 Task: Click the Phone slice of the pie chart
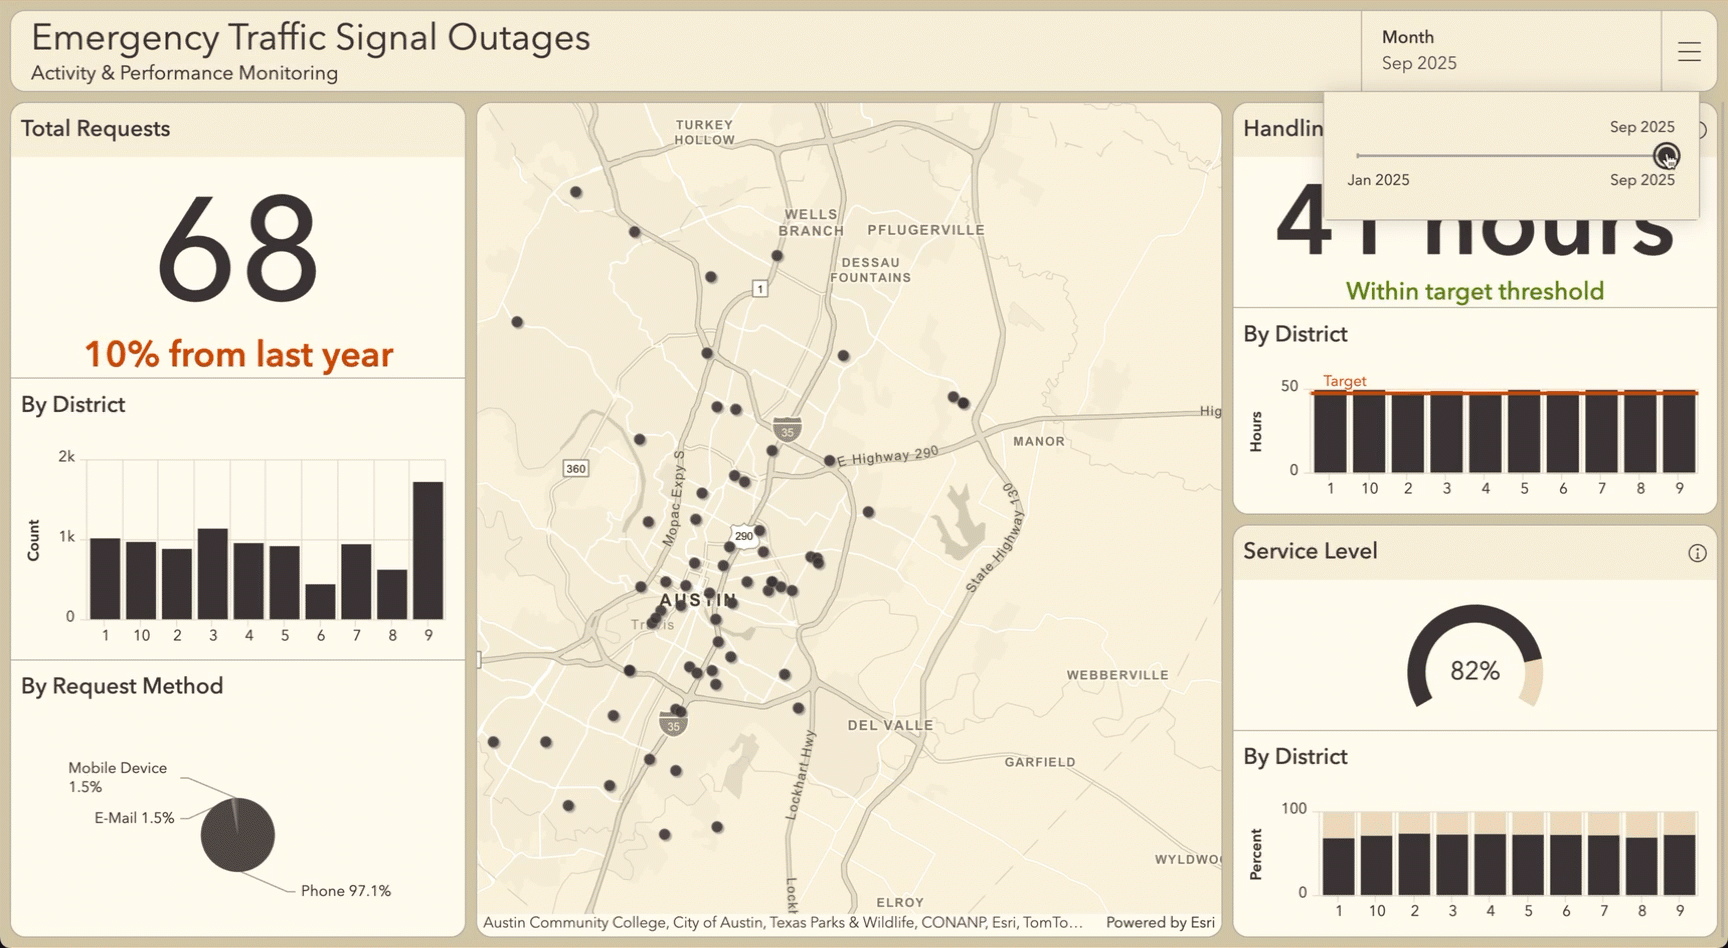tap(240, 838)
